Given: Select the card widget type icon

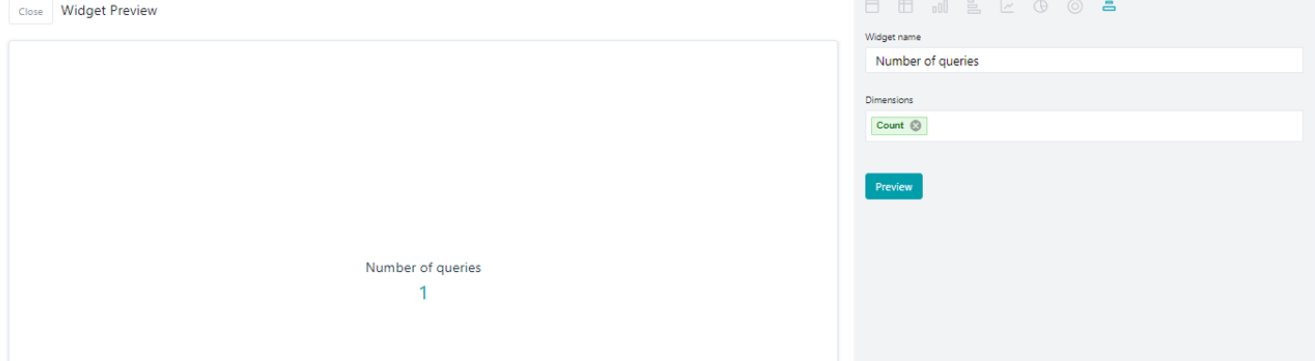Looking at the screenshot, I should click(872, 6).
